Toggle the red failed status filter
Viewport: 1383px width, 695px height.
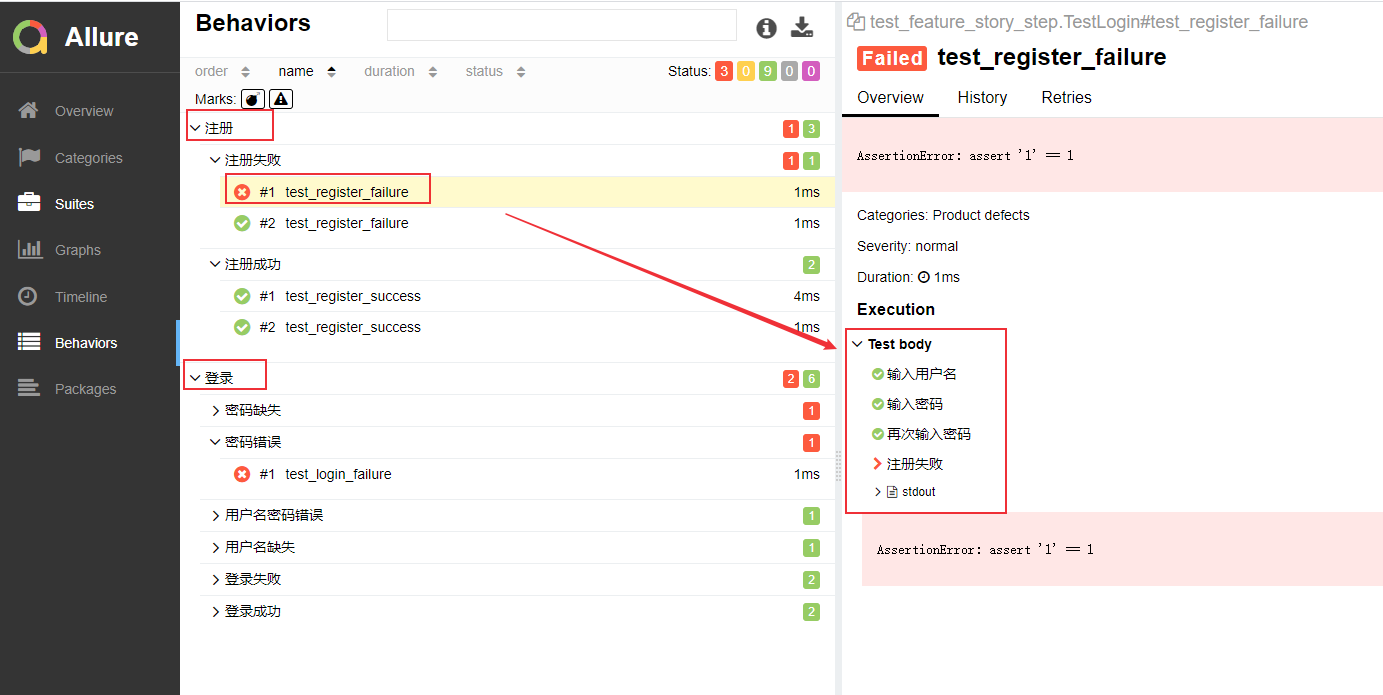pos(723,71)
